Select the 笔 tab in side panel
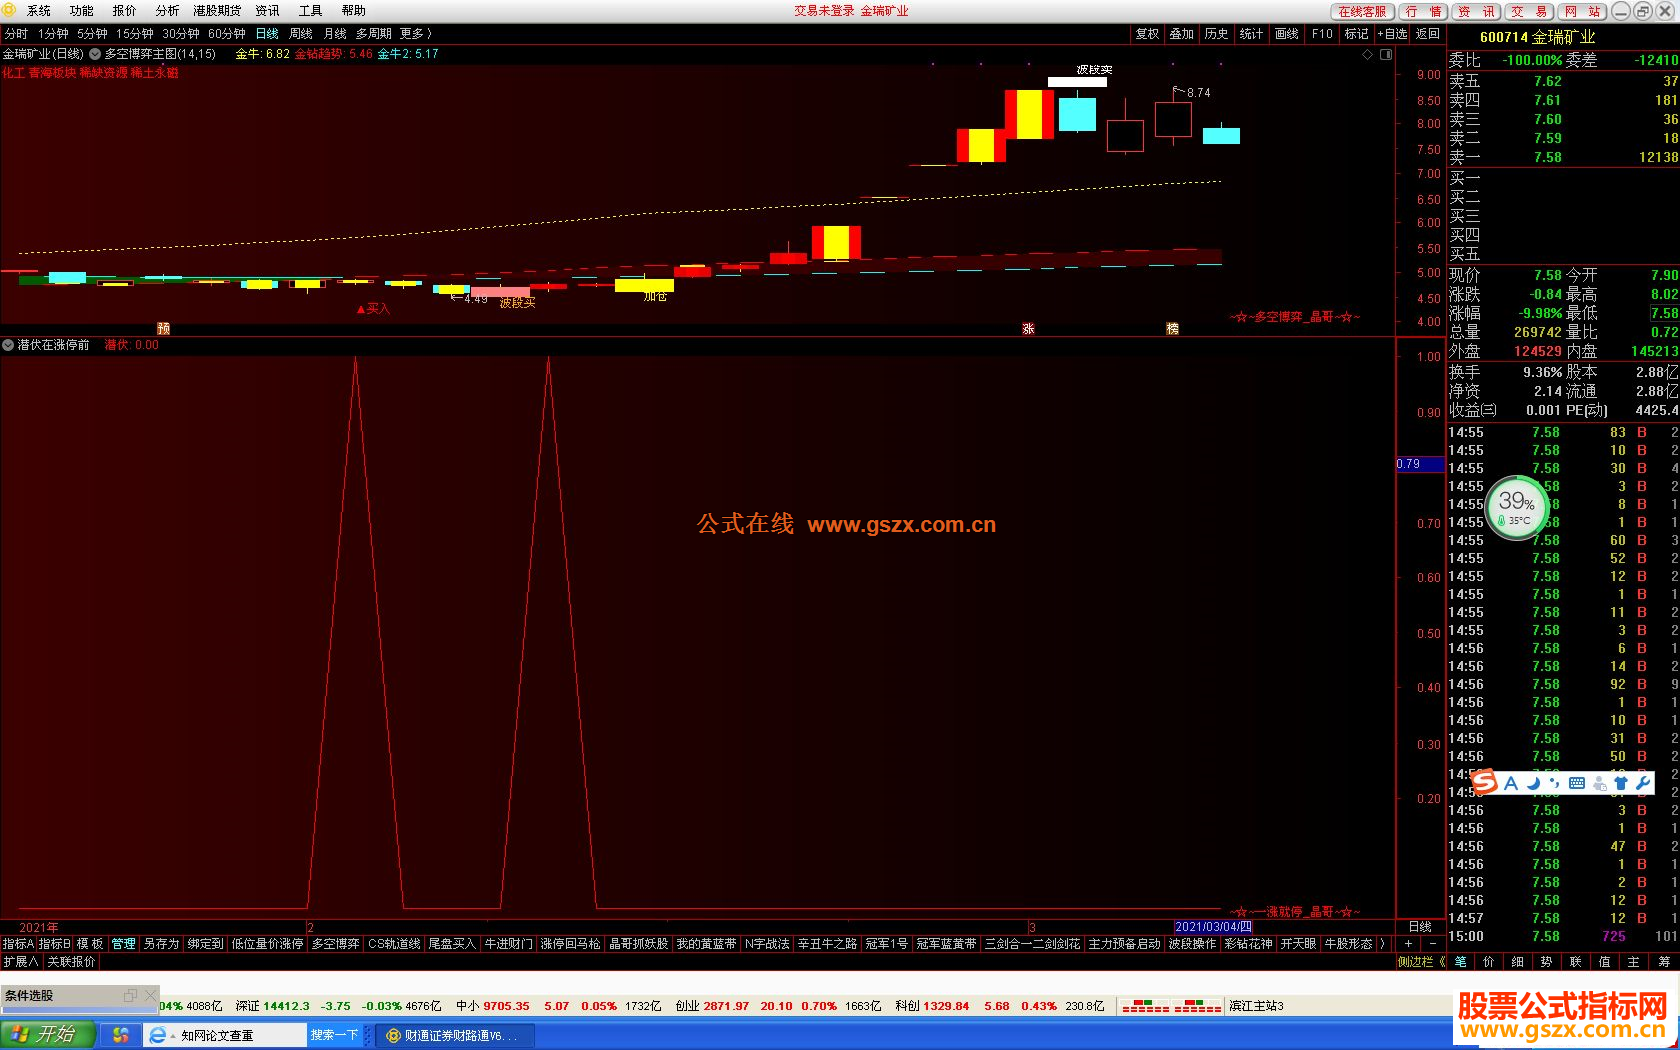The height and width of the screenshot is (1050, 1680). (1460, 962)
